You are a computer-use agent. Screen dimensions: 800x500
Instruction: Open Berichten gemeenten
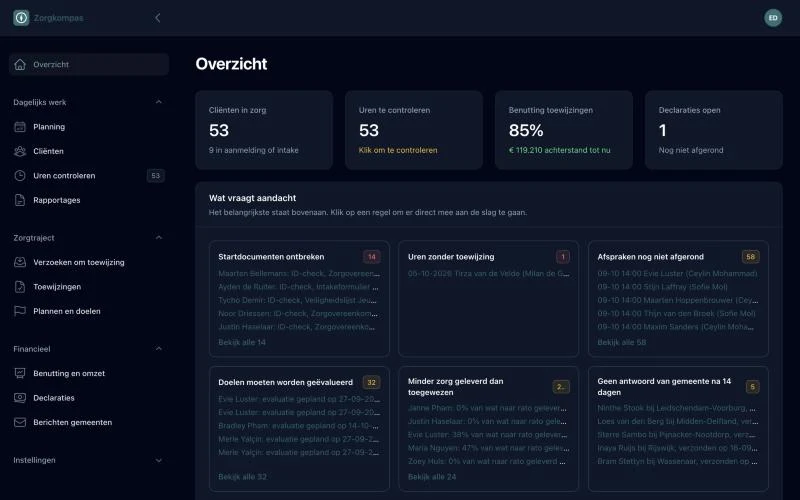pos(89,422)
